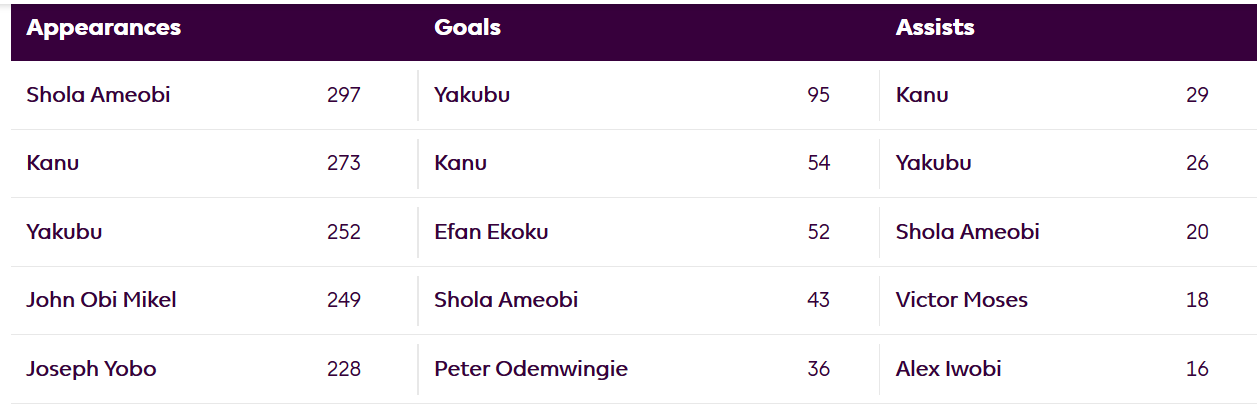The height and width of the screenshot is (412, 1257).
Task: Select Kanu in the Appearances list
Action: click(53, 163)
